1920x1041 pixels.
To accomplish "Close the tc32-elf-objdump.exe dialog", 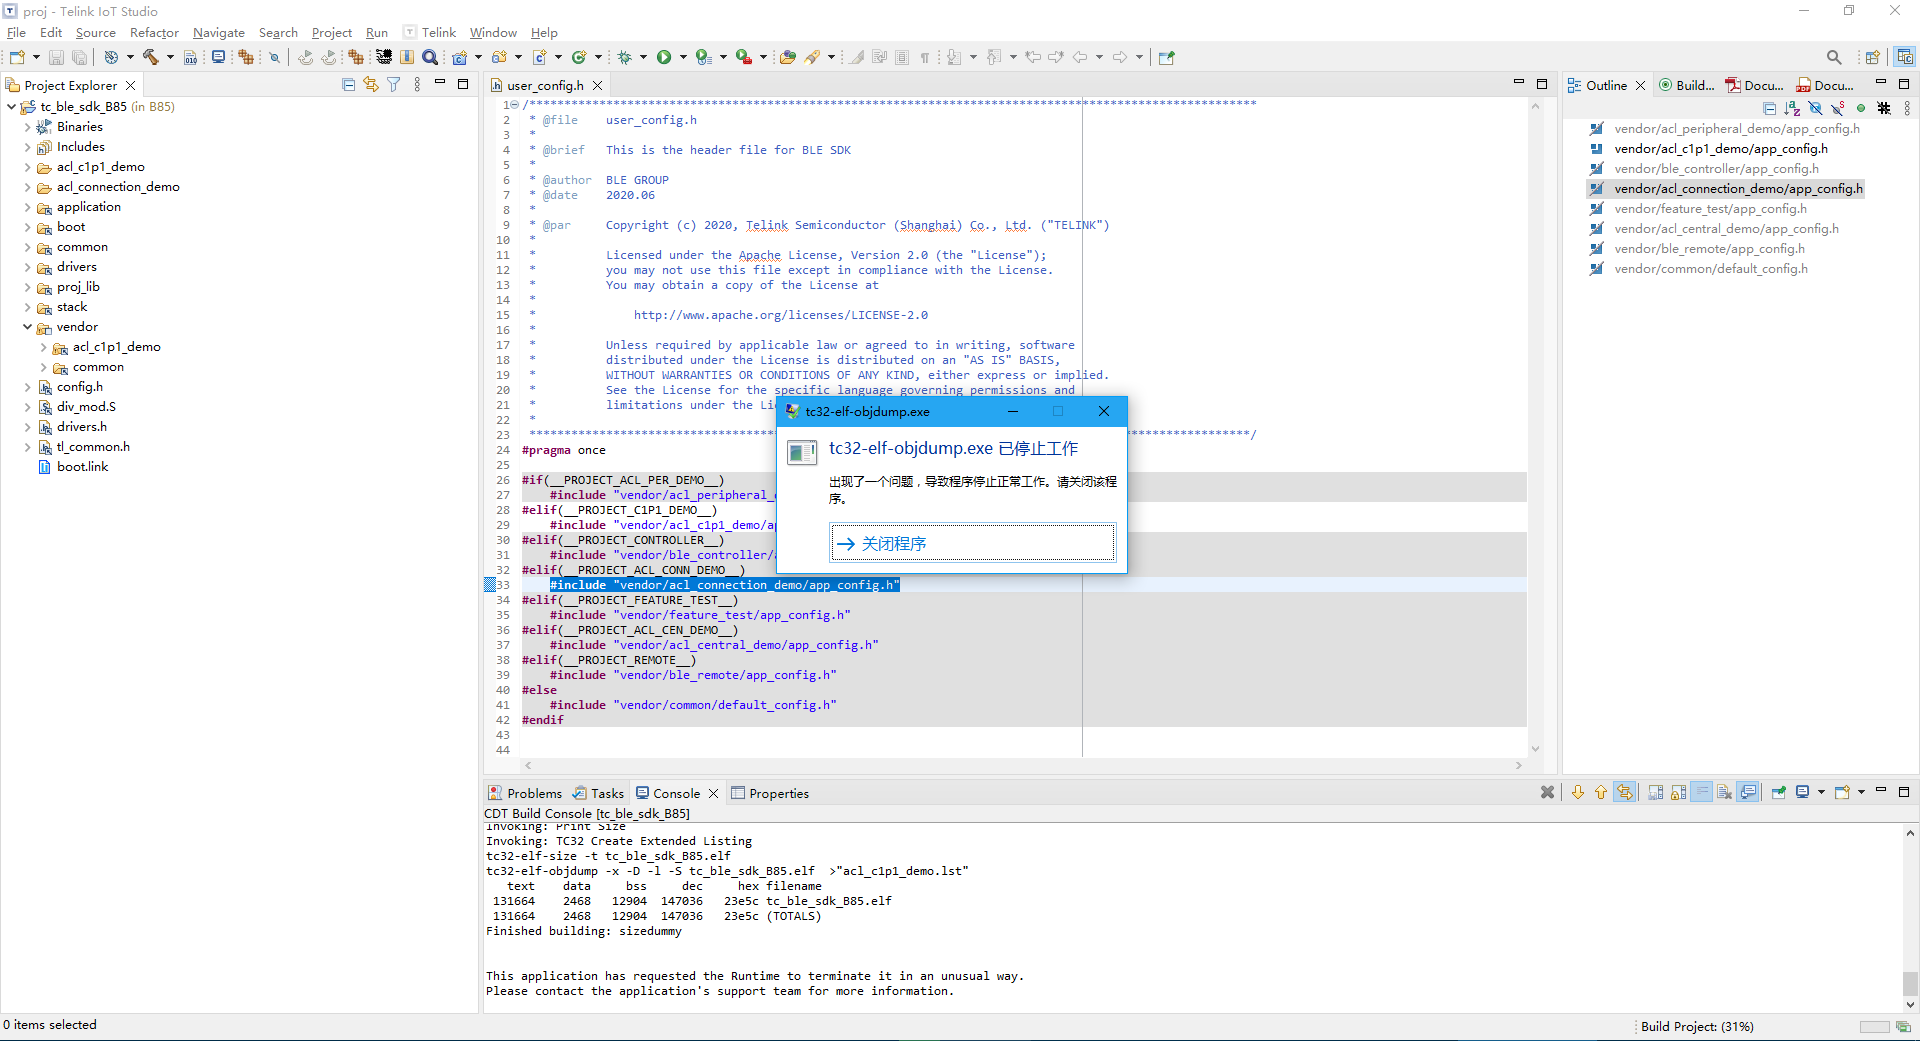I will (x=1103, y=411).
